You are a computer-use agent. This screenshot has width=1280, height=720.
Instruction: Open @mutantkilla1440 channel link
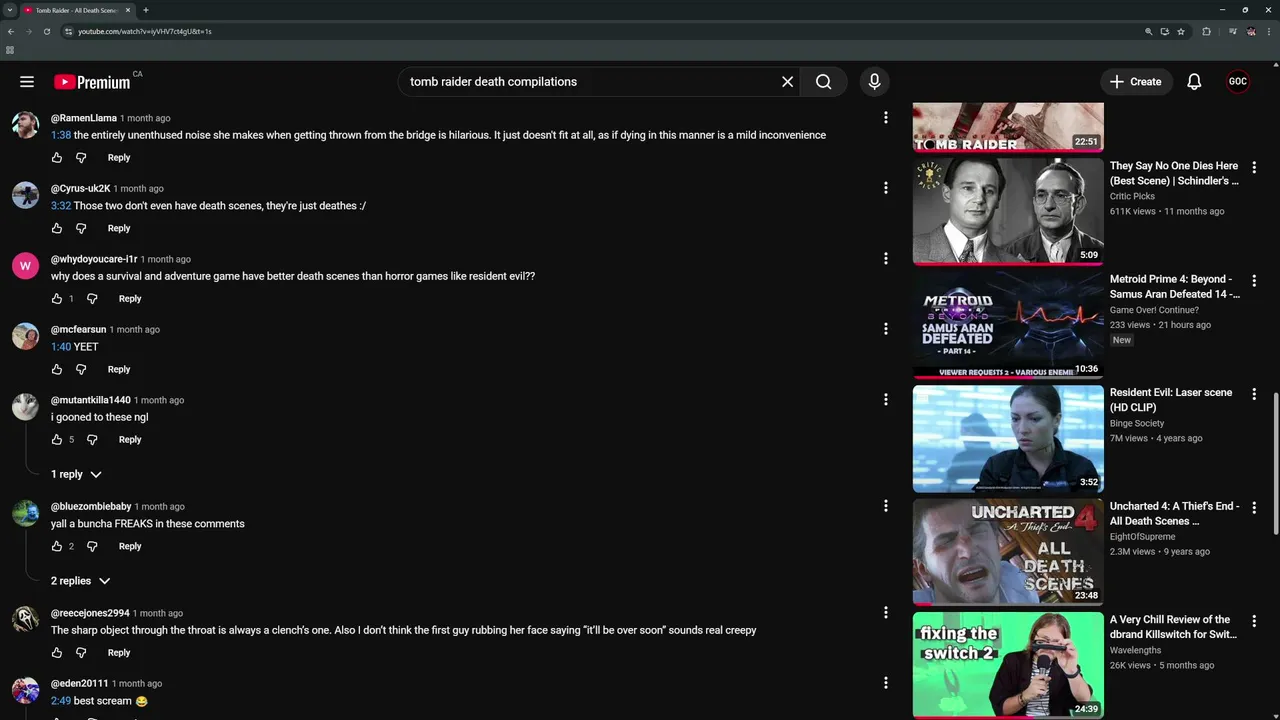[91, 400]
